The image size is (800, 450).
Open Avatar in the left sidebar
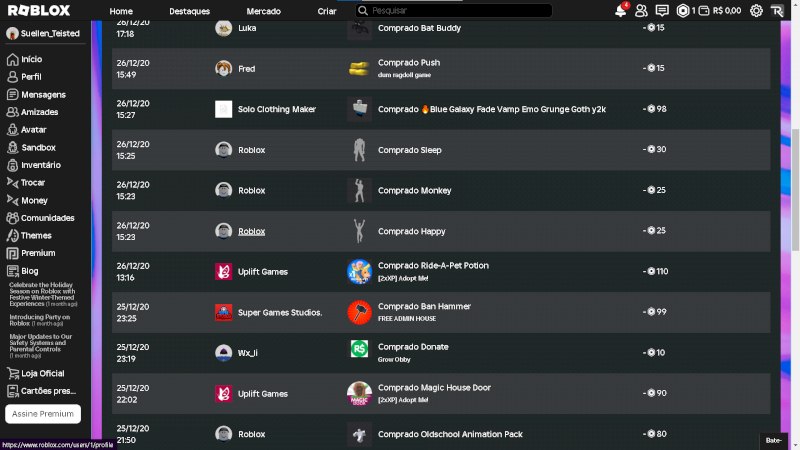(x=33, y=130)
